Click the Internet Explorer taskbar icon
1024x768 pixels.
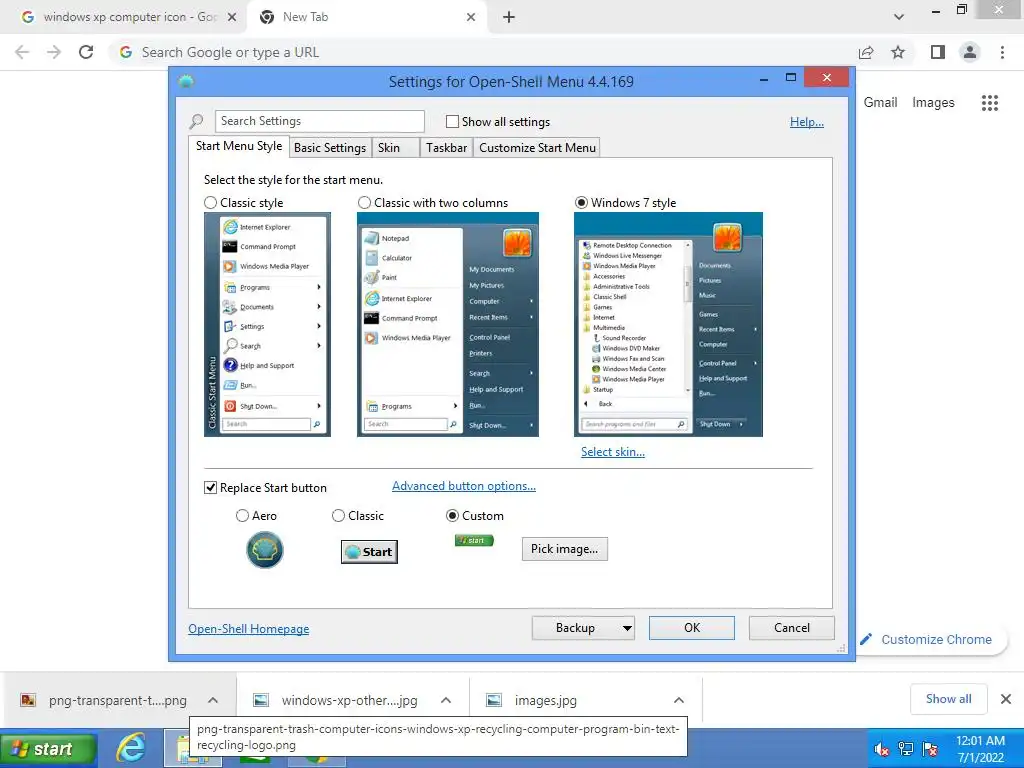click(131, 748)
